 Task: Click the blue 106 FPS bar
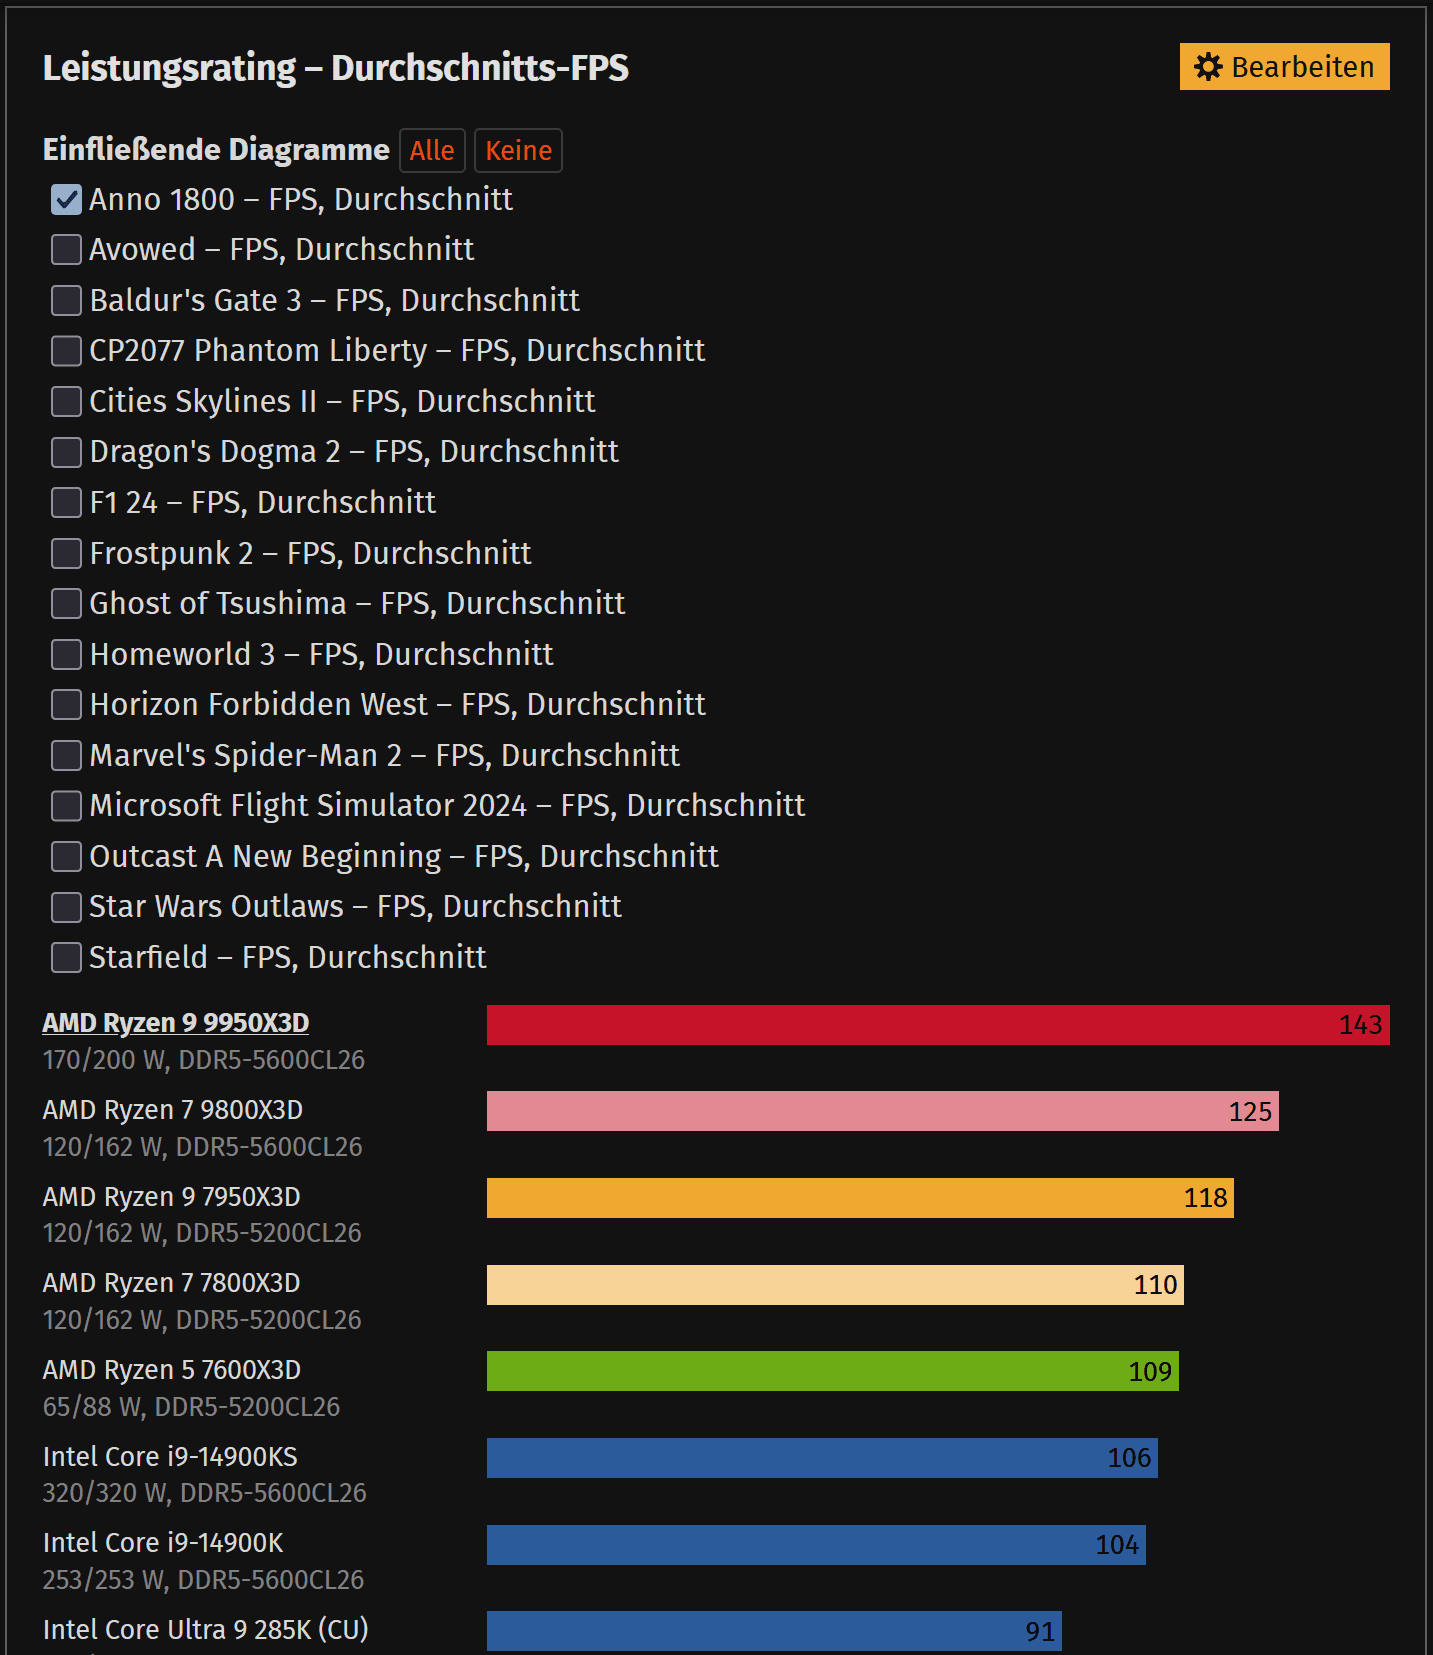tap(822, 1458)
